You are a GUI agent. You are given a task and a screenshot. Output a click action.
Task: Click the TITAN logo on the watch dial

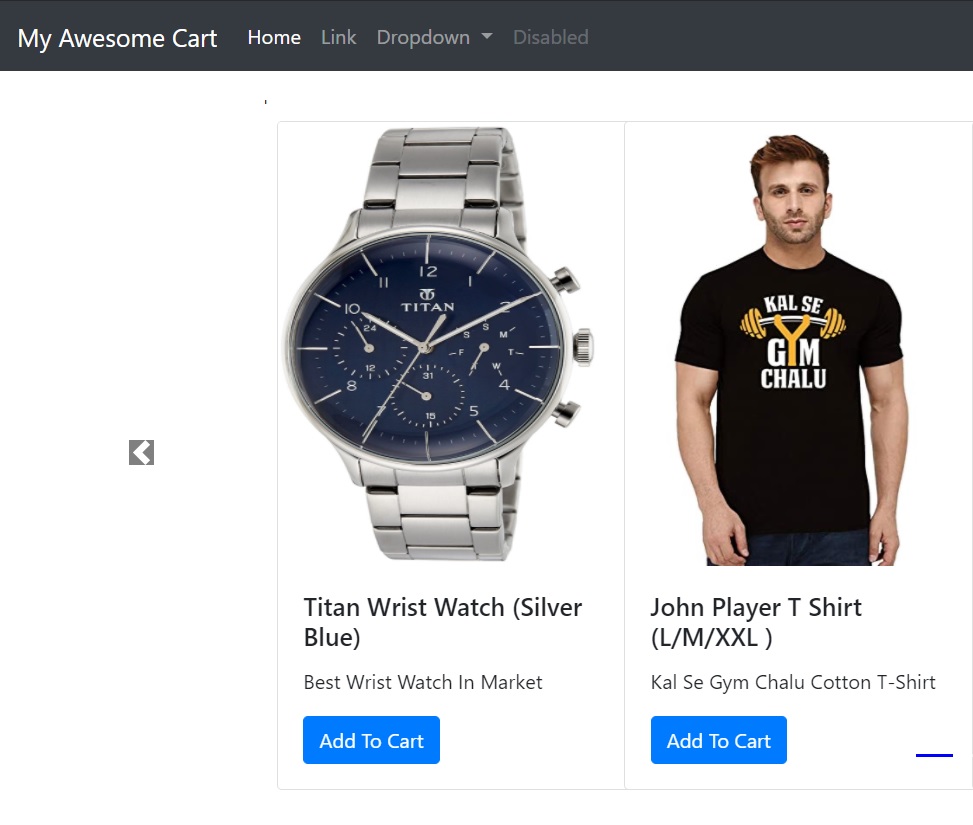coord(428,301)
